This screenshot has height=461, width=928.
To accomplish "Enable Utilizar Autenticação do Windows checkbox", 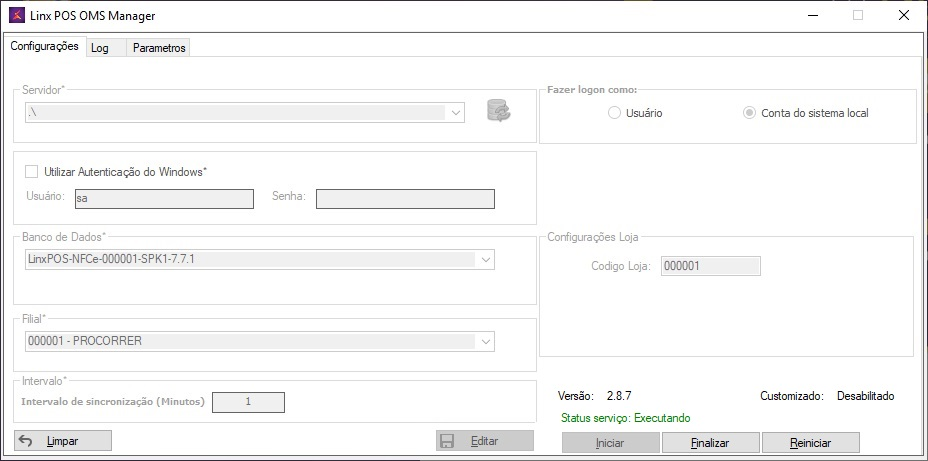I will click(x=31, y=172).
